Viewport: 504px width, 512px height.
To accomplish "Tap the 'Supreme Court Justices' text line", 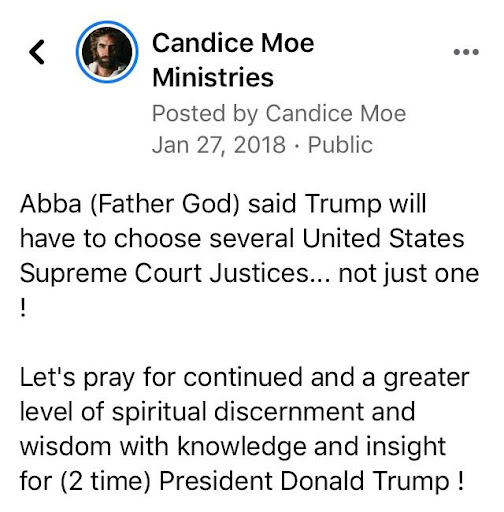I will point(249,274).
